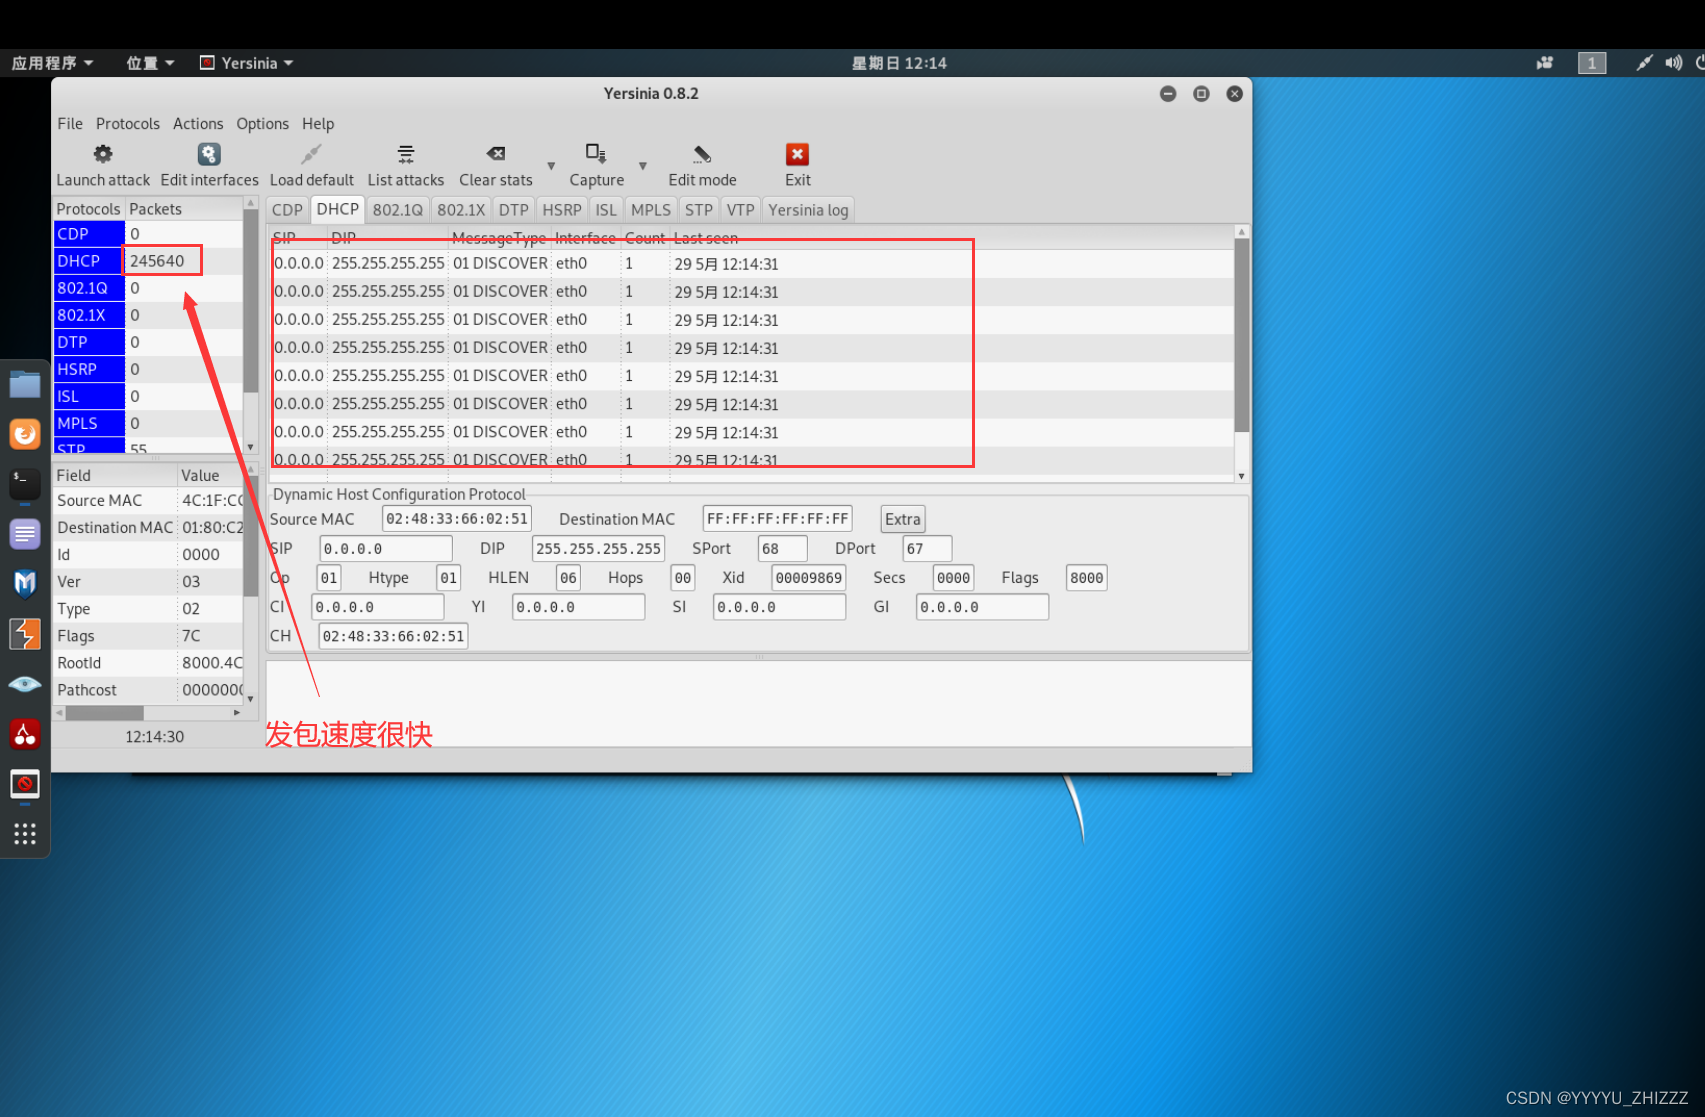
Task: Click the Clear stats icon
Action: pos(496,153)
